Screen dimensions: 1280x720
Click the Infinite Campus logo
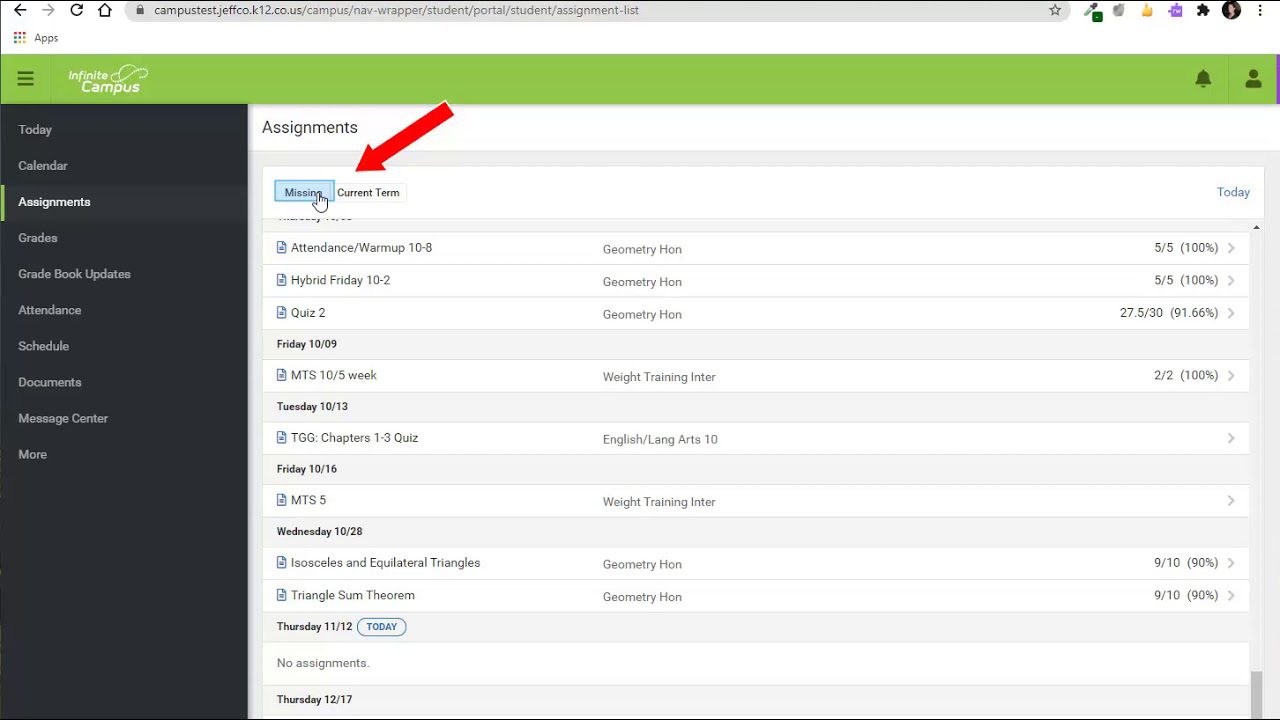108,80
